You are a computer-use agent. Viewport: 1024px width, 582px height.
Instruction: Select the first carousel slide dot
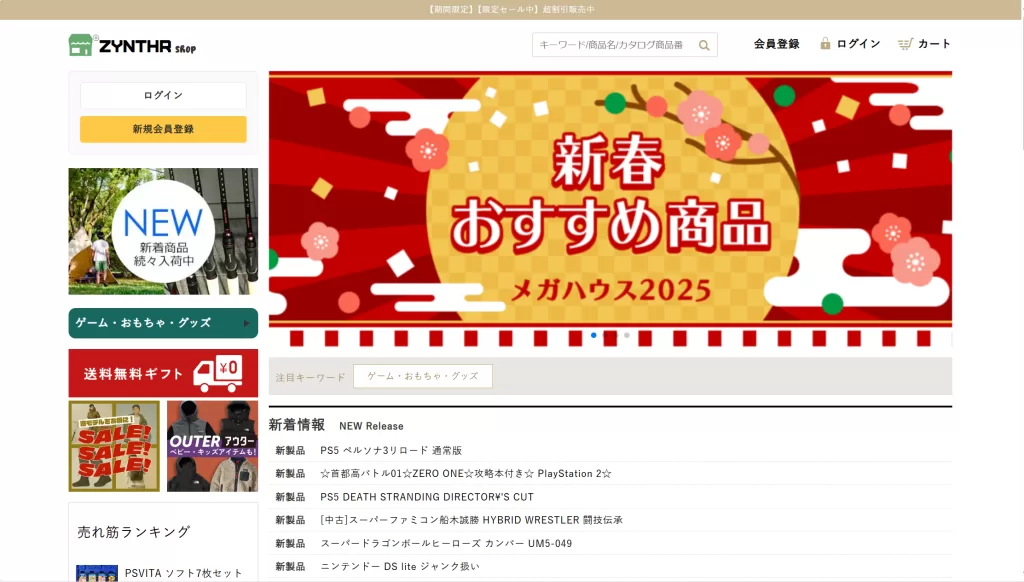tap(594, 335)
